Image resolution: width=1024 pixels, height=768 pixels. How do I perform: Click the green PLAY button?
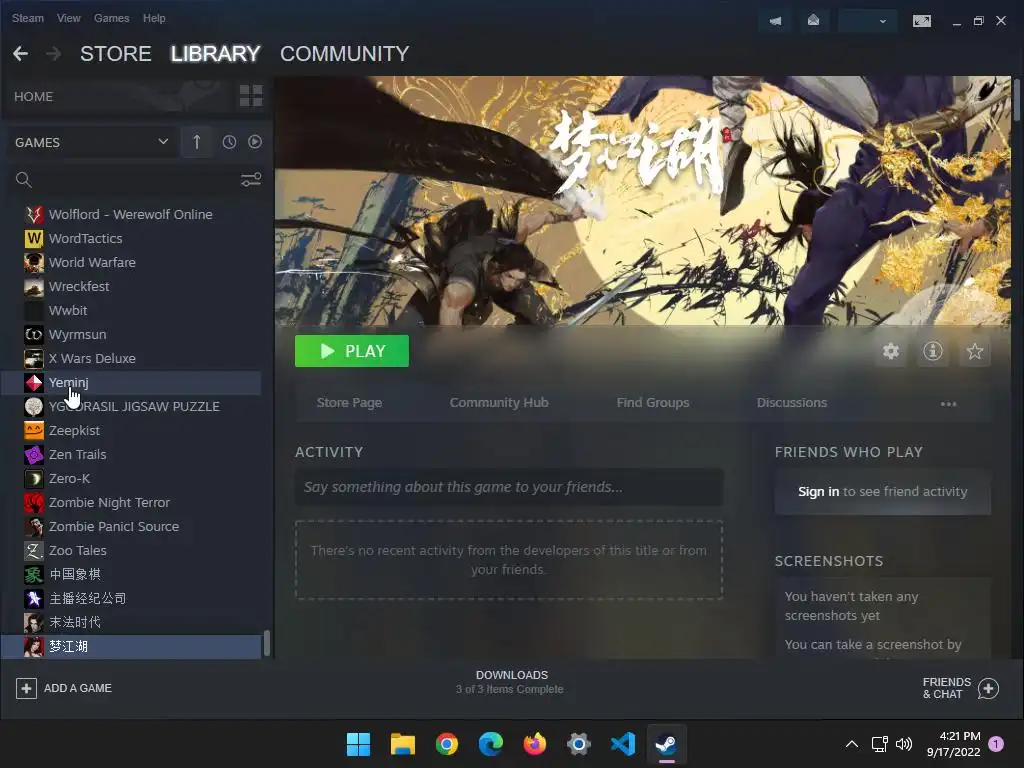click(352, 351)
